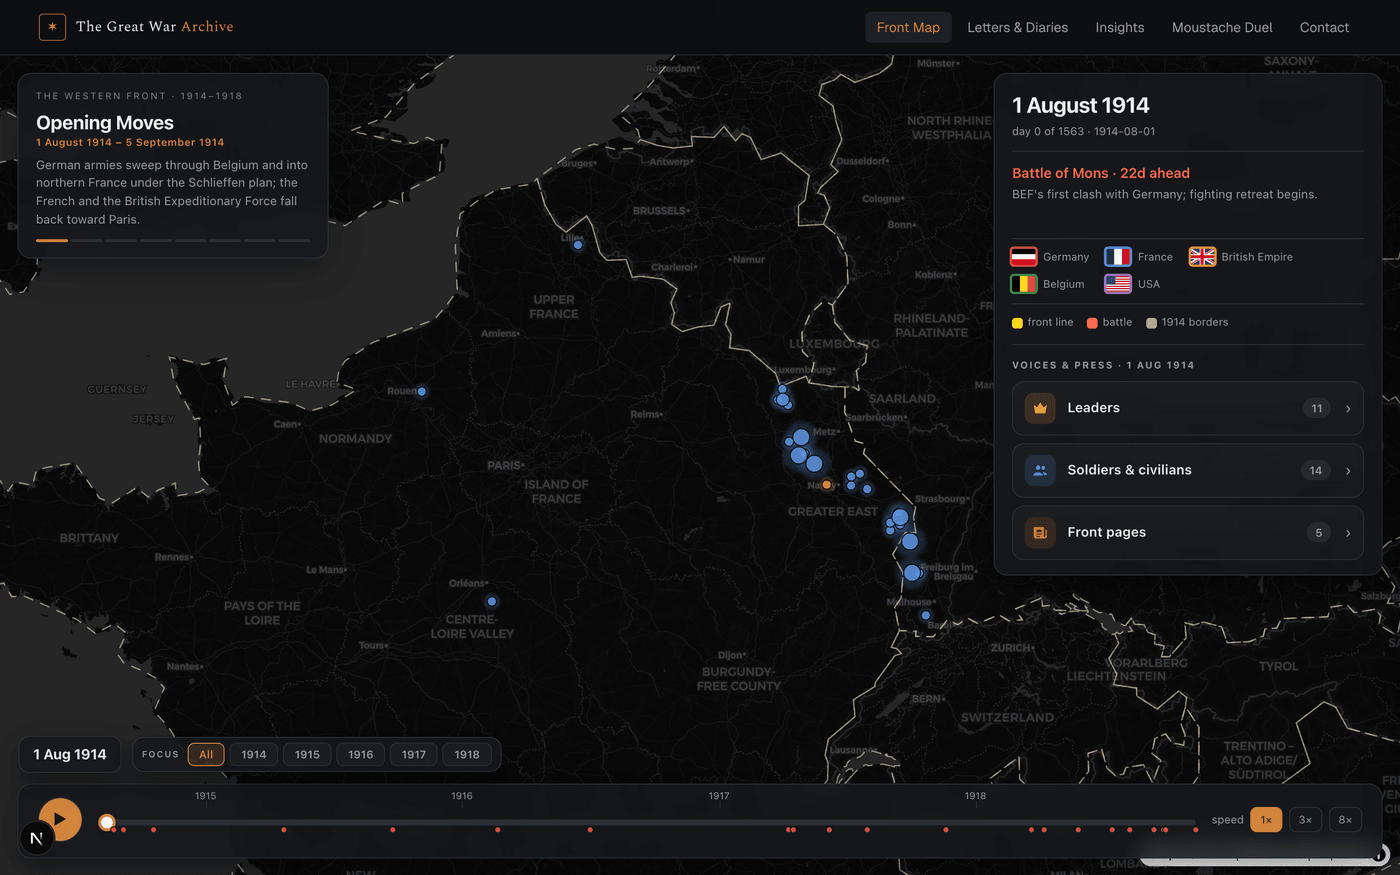Screen dimensions: 1400x875
Task: Go to the Moustache Duel page
Action: tap(1222, 27)
